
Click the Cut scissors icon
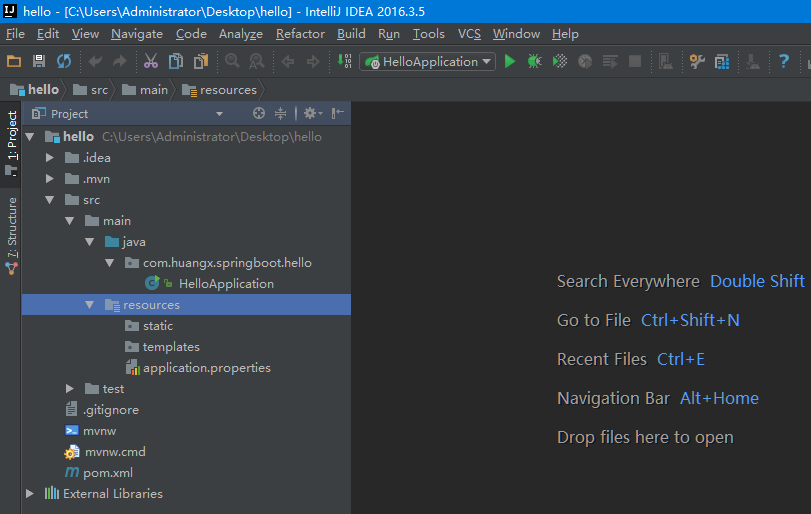click(151, 62)
